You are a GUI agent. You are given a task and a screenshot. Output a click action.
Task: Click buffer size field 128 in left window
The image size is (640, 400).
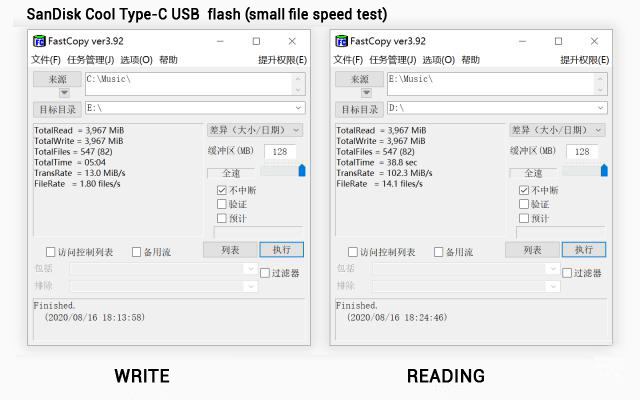click(x=280, y=152)
